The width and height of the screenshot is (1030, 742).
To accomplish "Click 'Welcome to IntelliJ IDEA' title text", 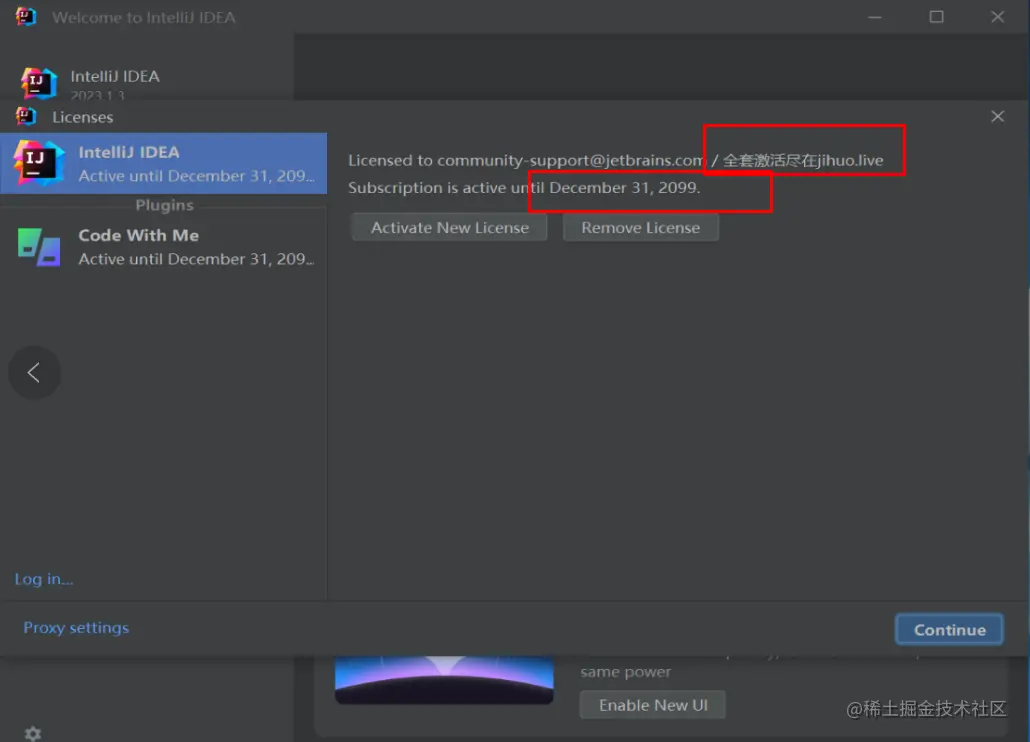I will 144,17.
